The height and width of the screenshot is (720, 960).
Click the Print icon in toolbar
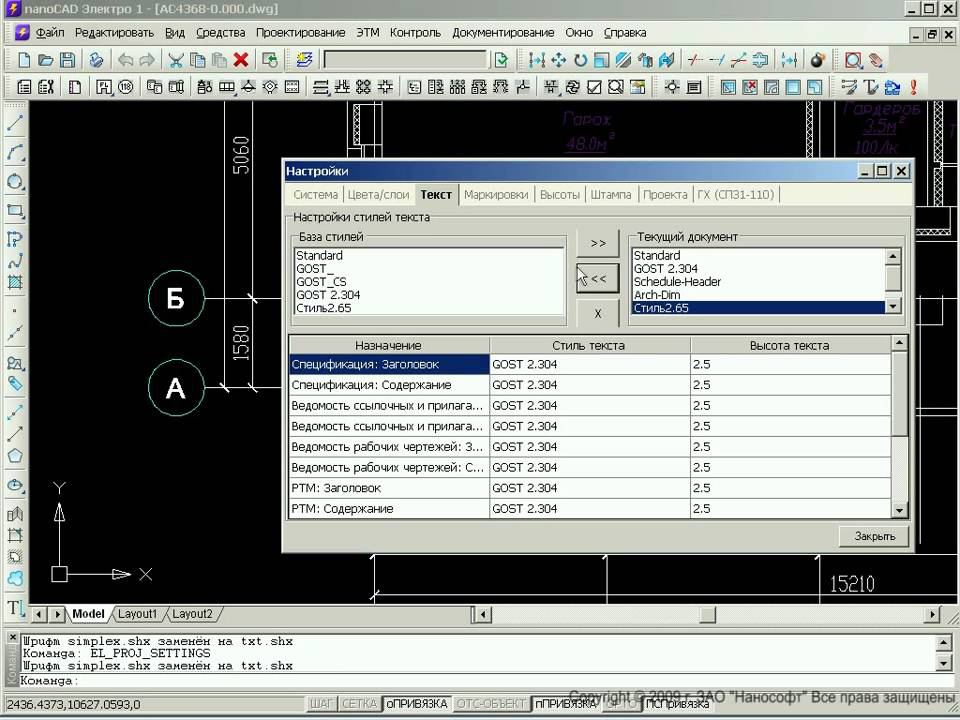tap(96, 60)
